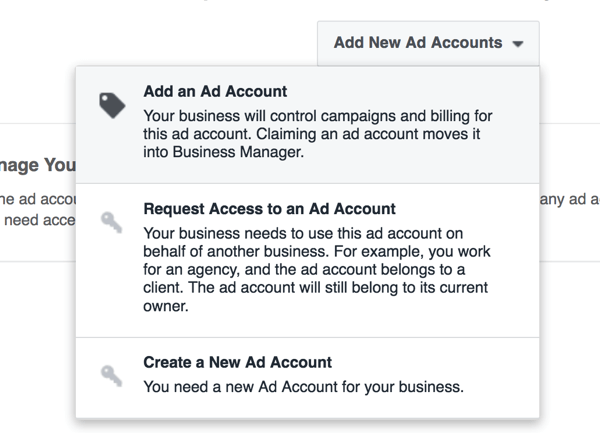Viewport: 600px width, 433px height.
Task: Select Create a New Ad Account option
Action: pyautogui.click(x=308, y=378)
